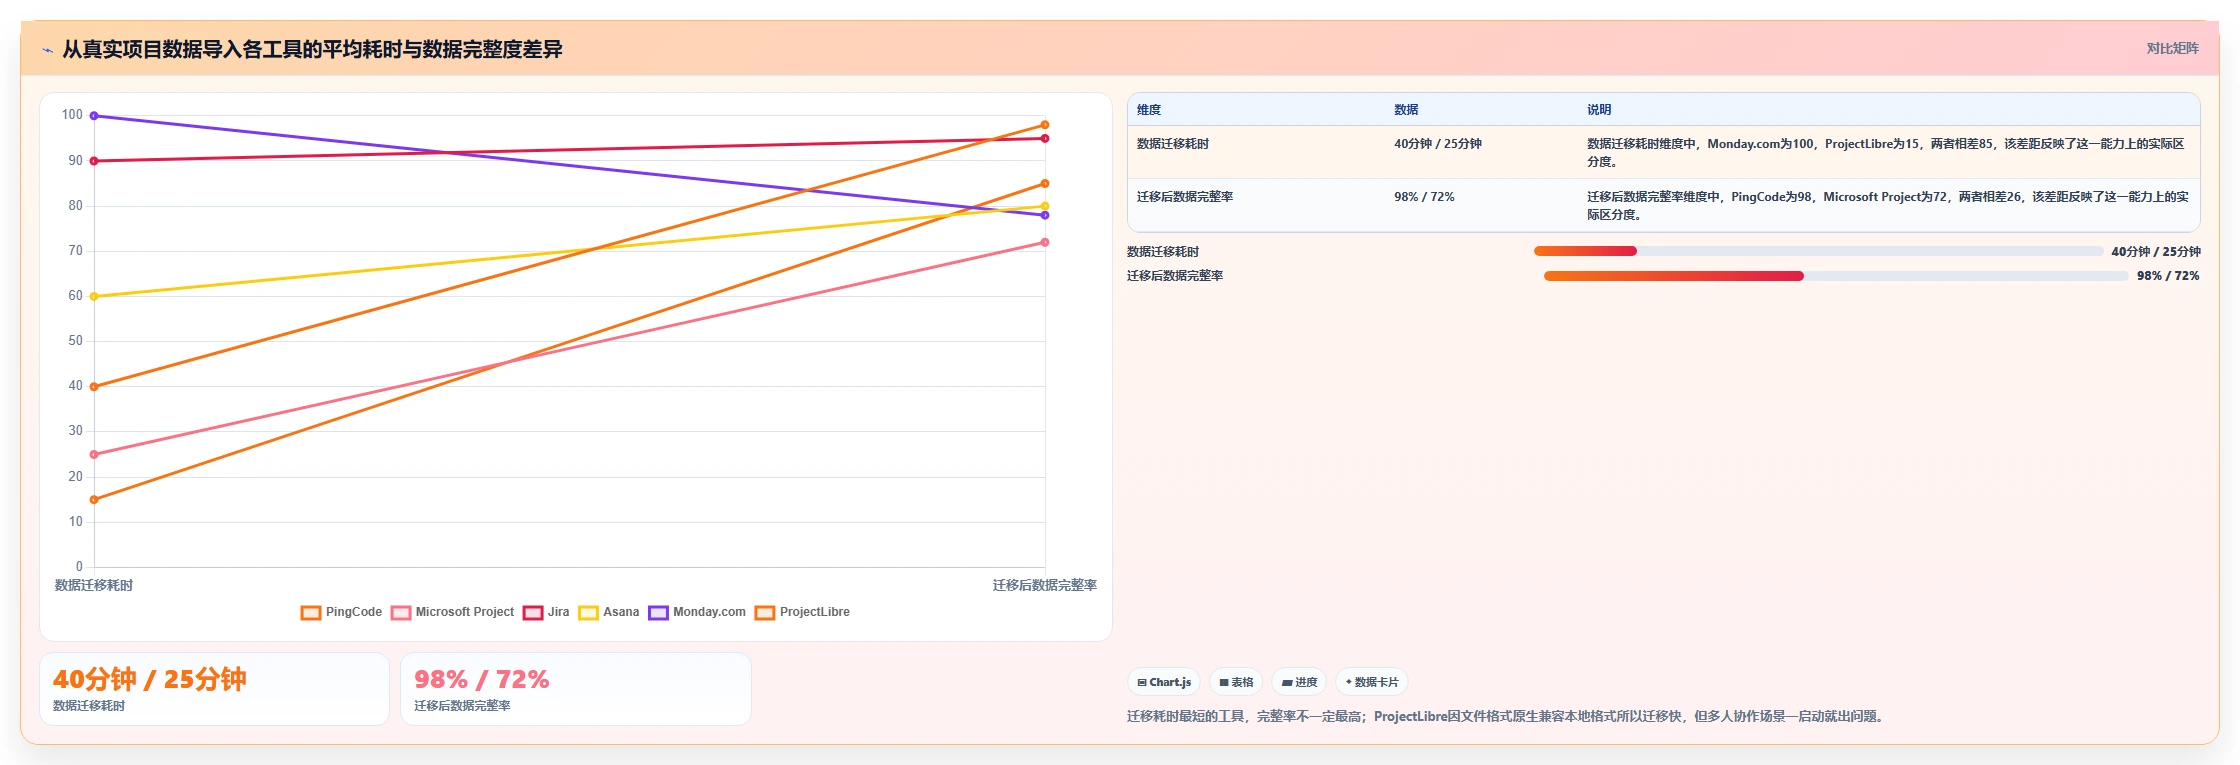
Task: Click Asana data point at 60
Action: pyautogui.click(x=94, y=296)
